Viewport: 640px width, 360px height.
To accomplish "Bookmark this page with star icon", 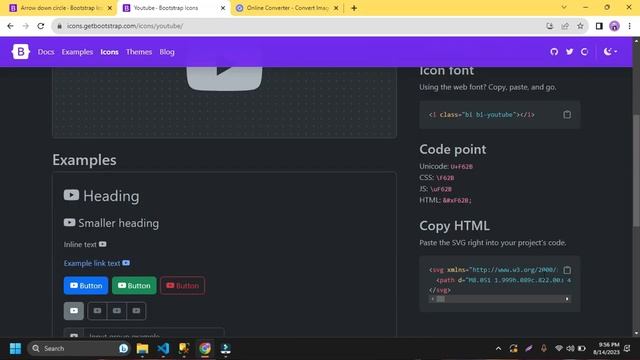I will (580, 26).
